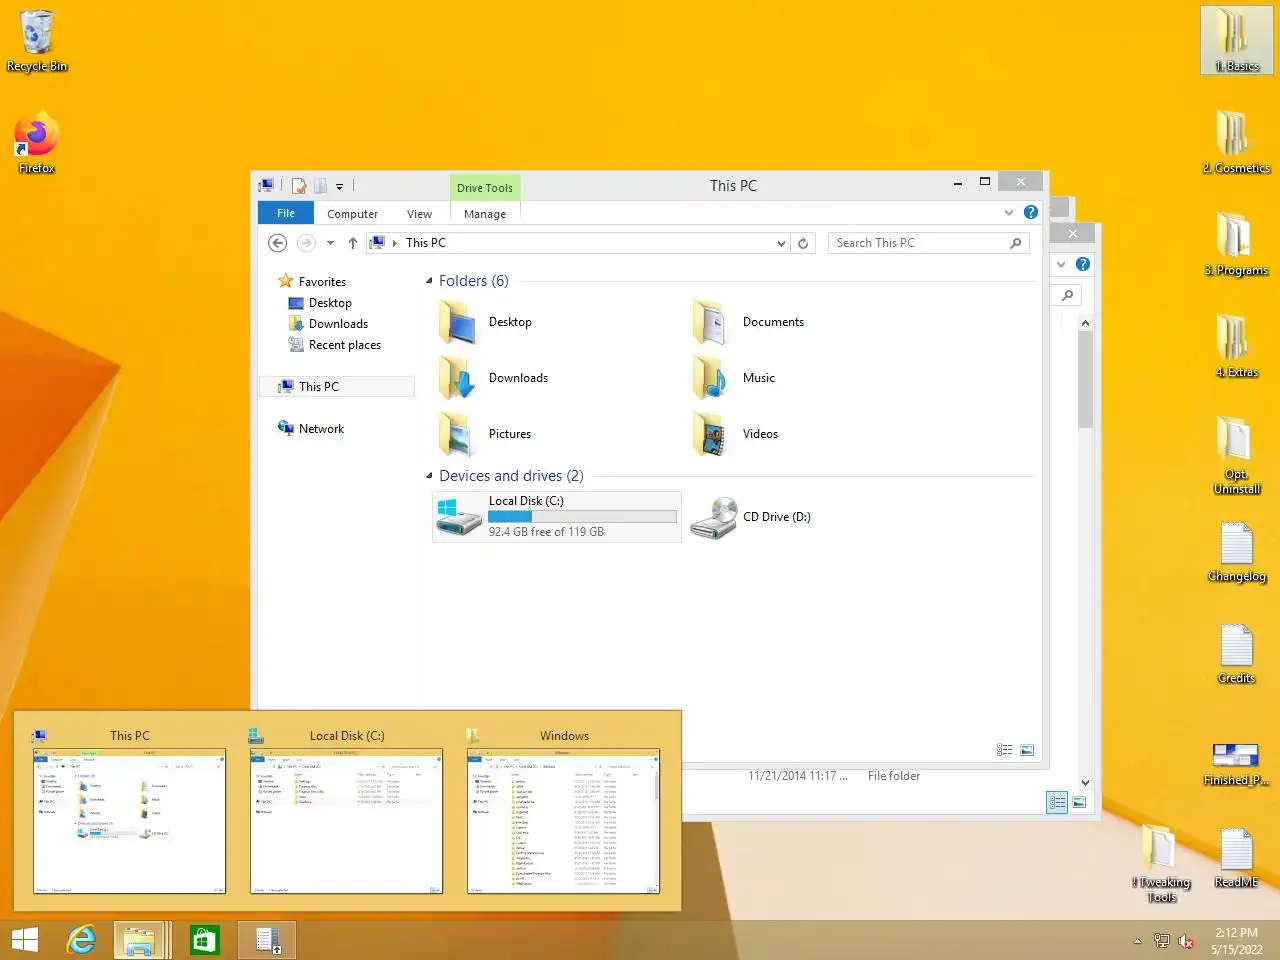Viewport: 1280px width, 960px height.
Task: Select the Tweaking Tools desktop folder
Action: point(1161,864)
